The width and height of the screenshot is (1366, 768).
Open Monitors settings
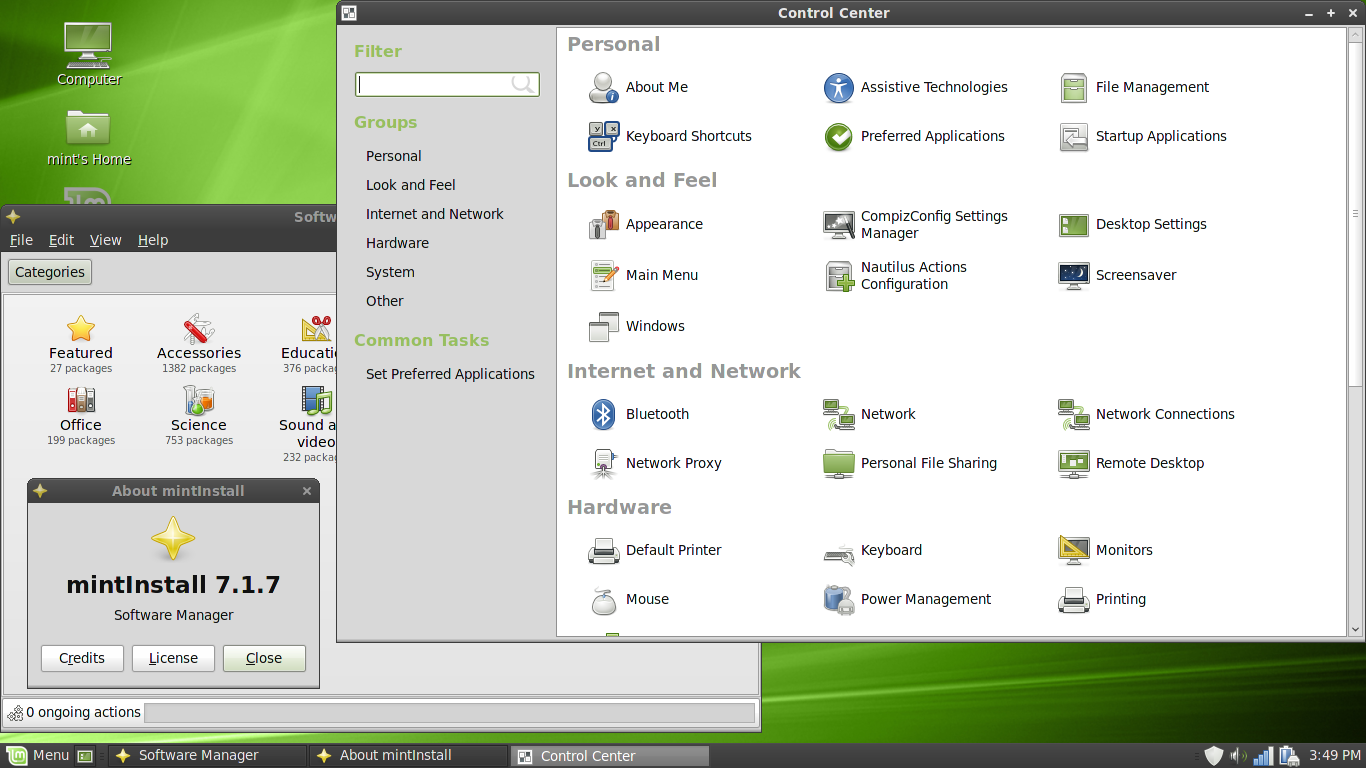(1106, 550)
